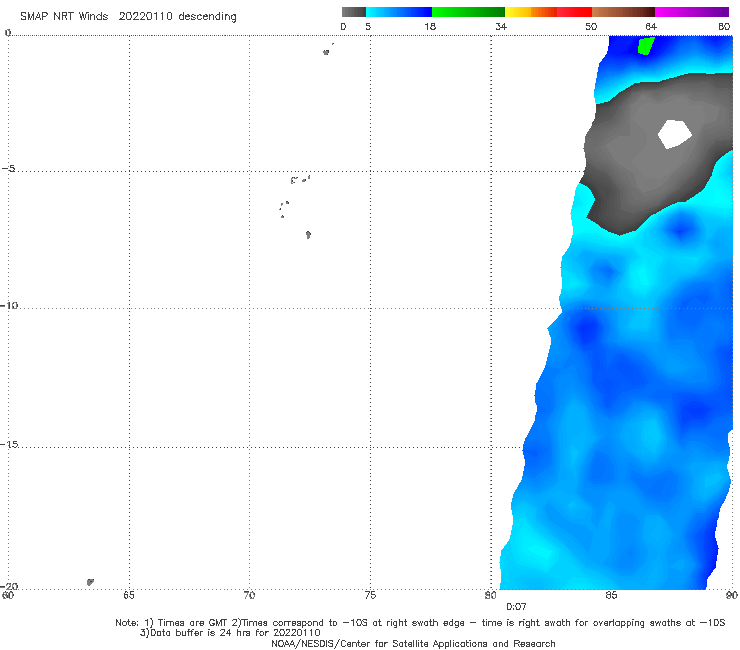Screen dimensions: 740x650
Task: Click the gray segment of the wind color scale
Action: coord(353,12)
